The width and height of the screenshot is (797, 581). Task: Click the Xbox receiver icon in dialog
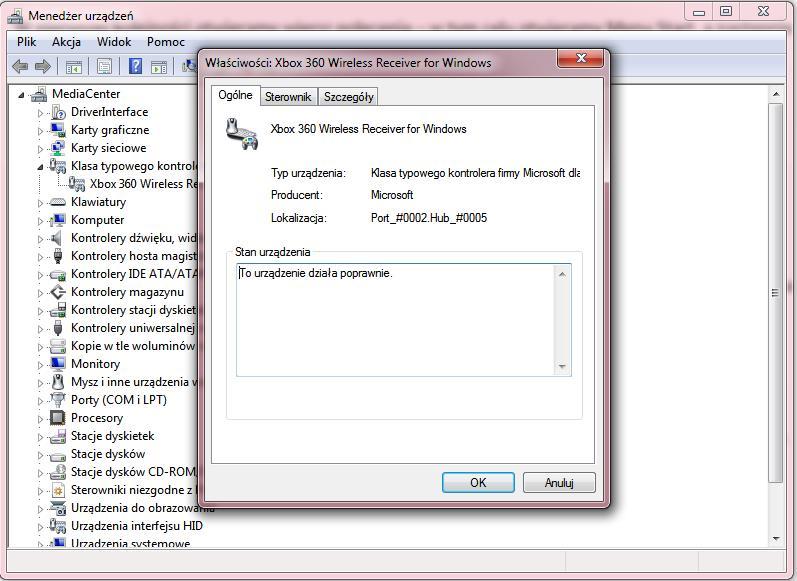(x=242, y=135)
